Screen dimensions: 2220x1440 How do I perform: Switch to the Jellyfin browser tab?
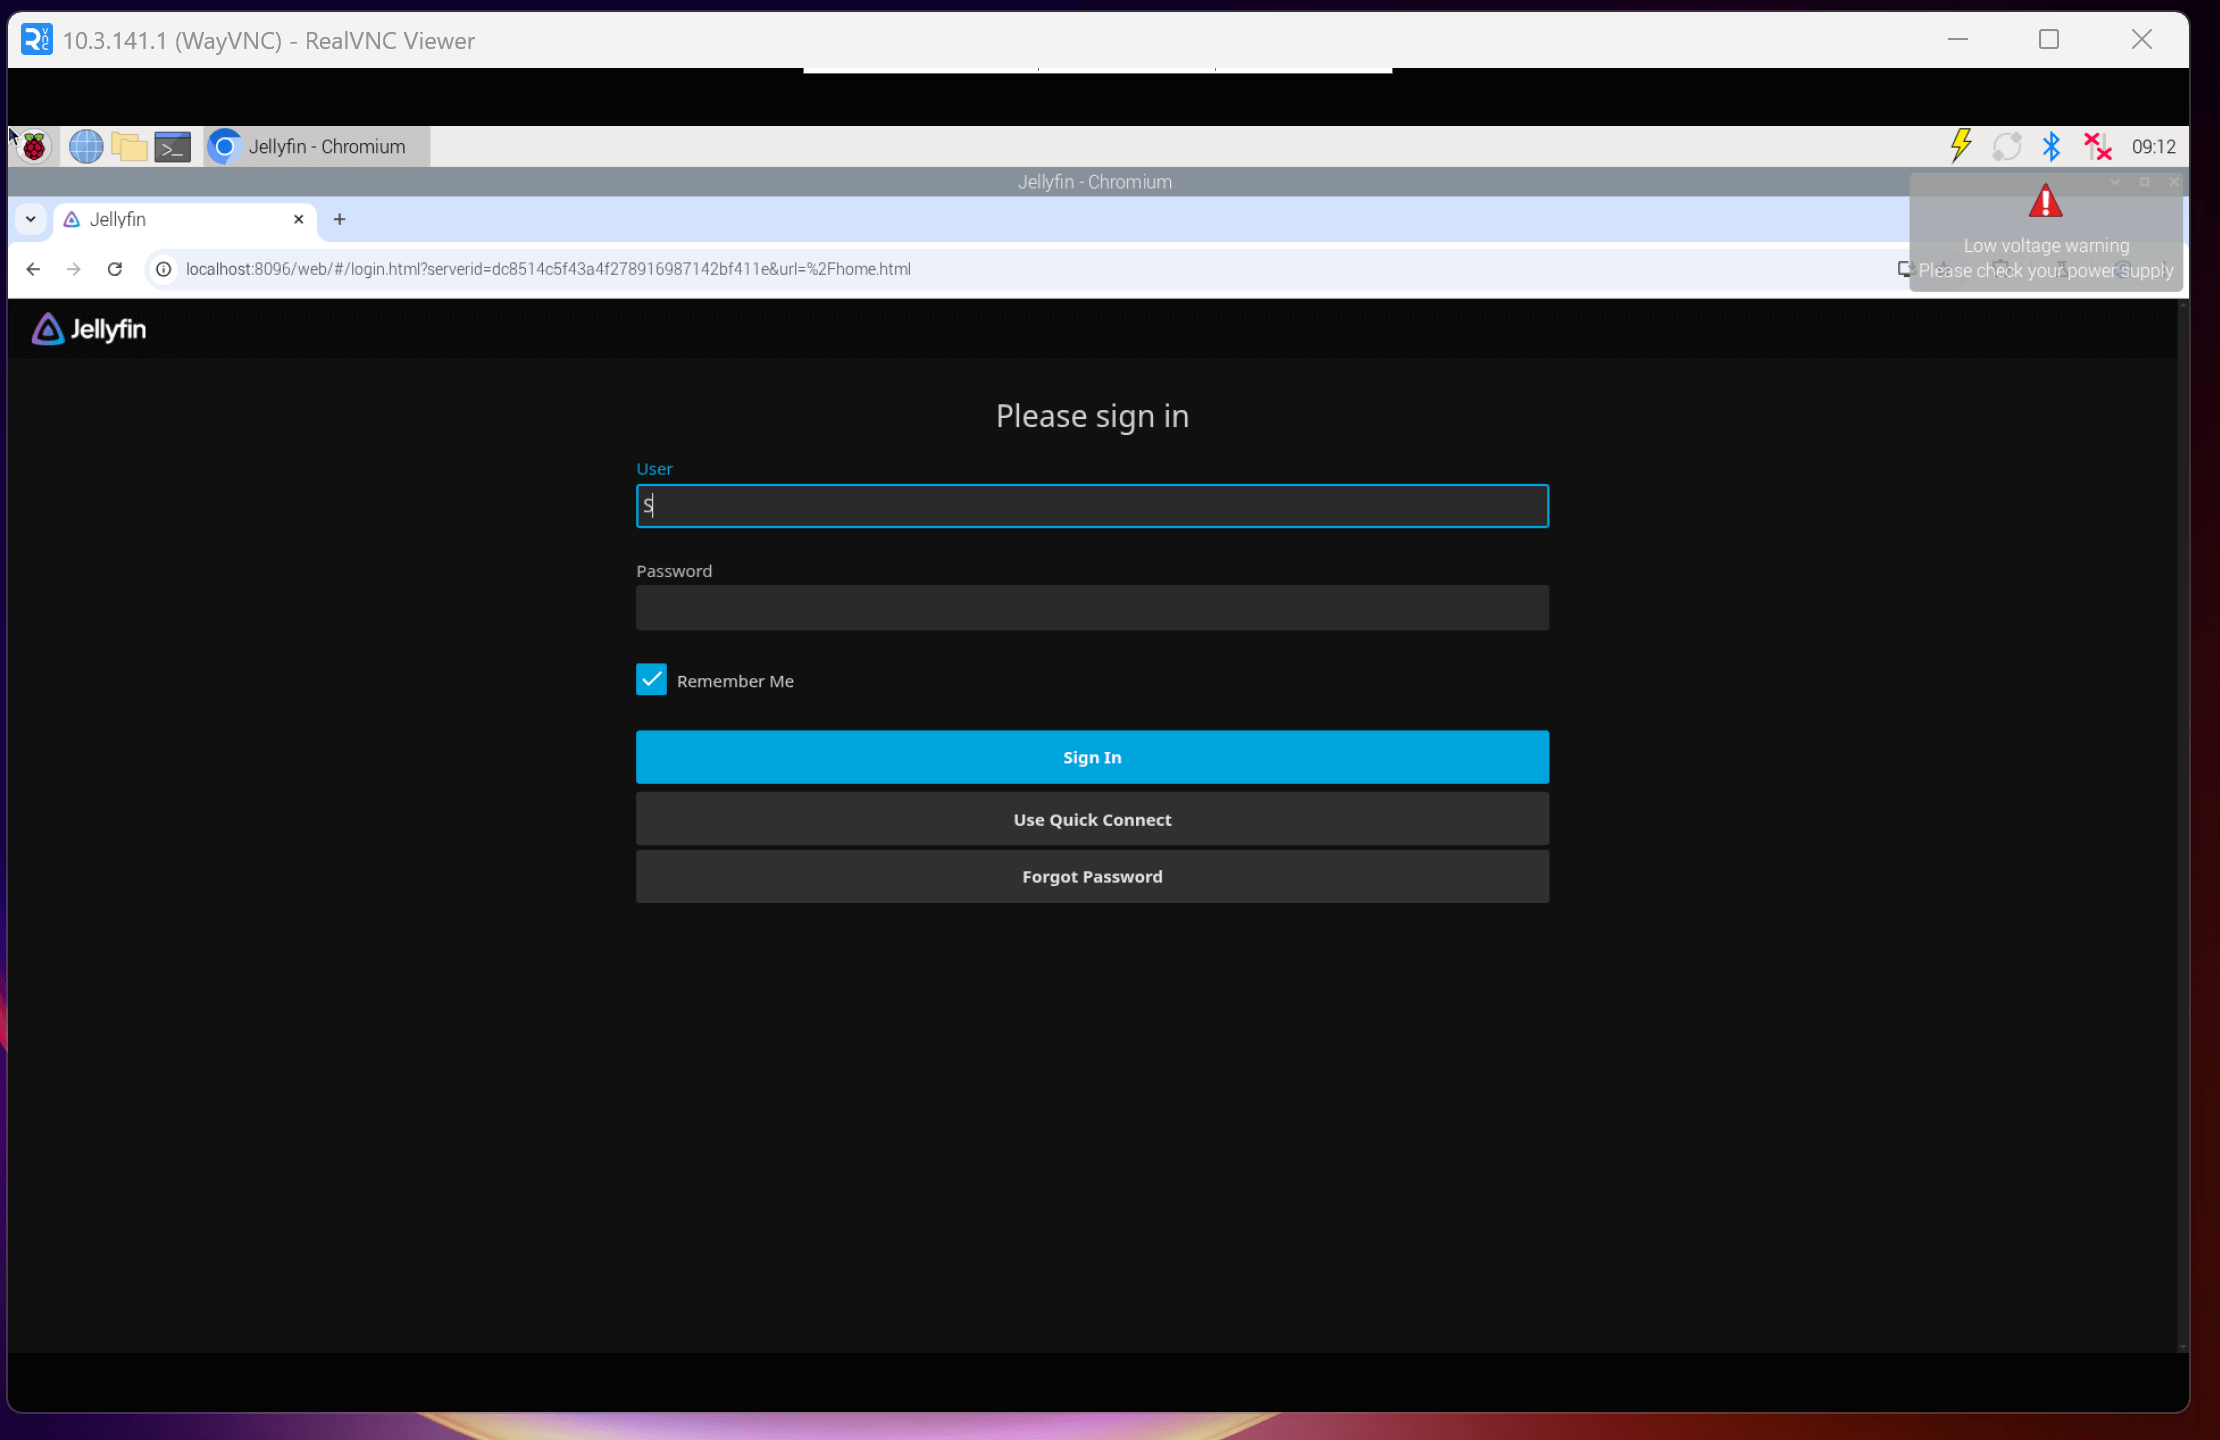[185, 220]
